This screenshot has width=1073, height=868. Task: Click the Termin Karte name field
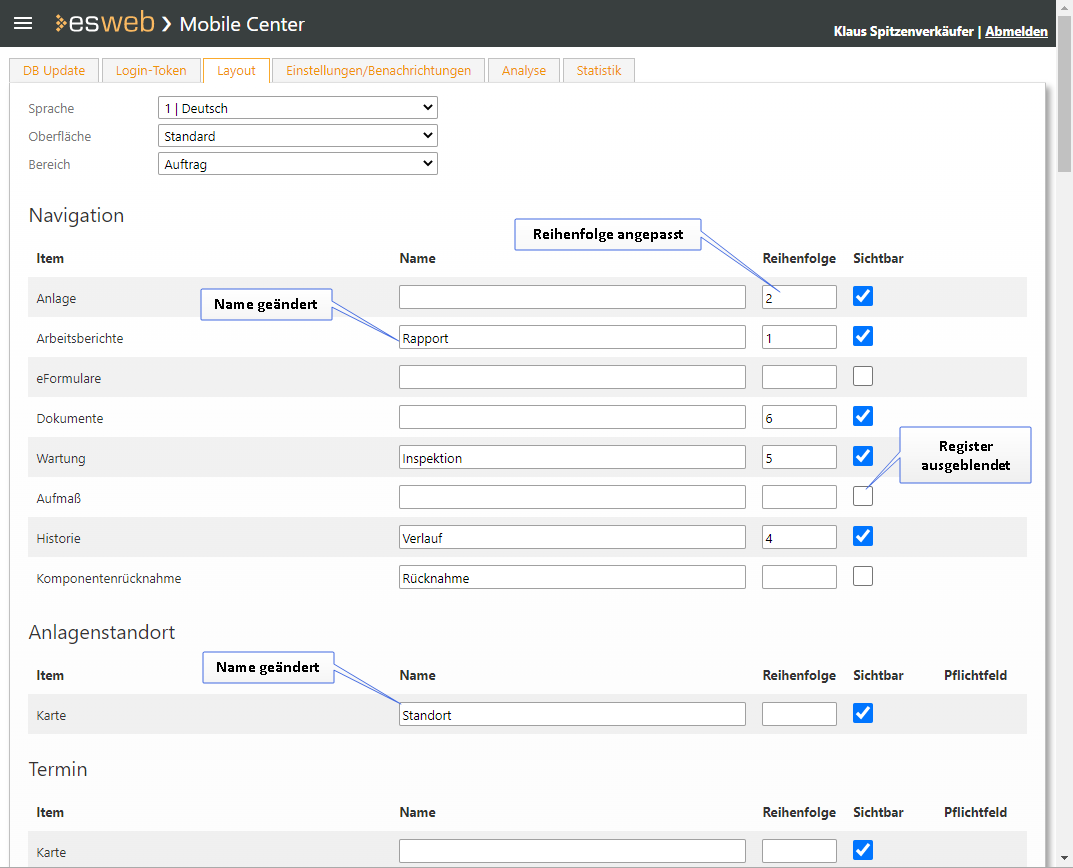click(572, 851)
